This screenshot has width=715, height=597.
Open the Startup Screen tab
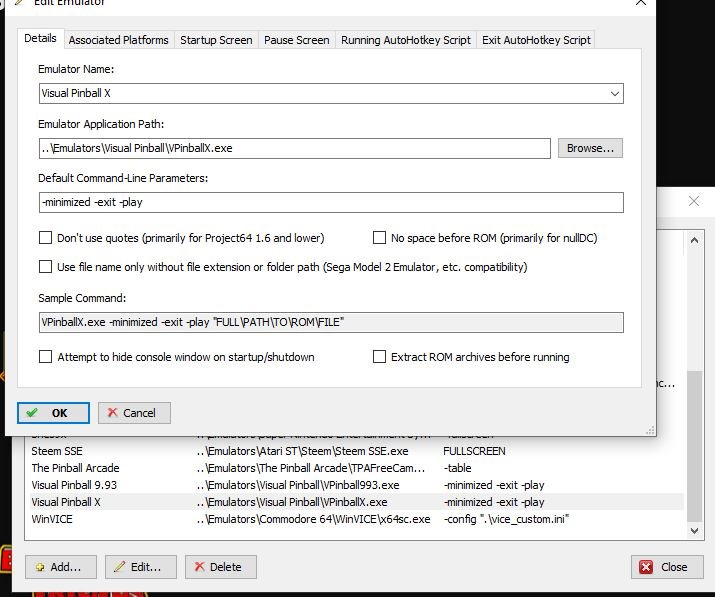[x=216, y=40]
